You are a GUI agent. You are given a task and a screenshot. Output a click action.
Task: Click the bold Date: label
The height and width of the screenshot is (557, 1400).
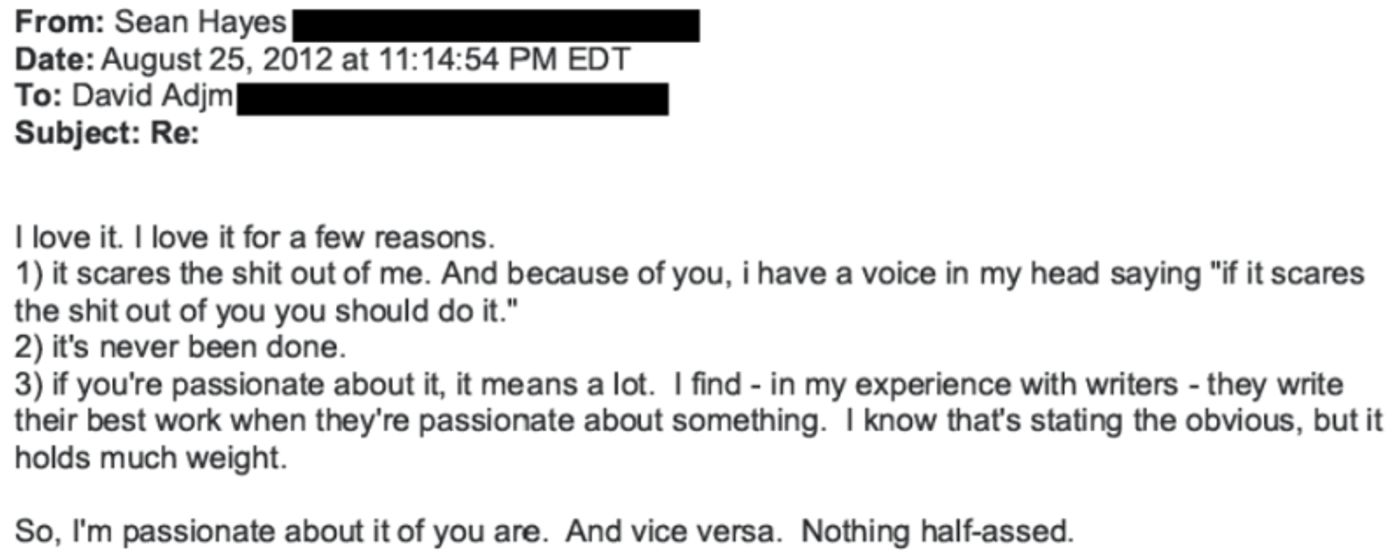[x=54, y=59]
